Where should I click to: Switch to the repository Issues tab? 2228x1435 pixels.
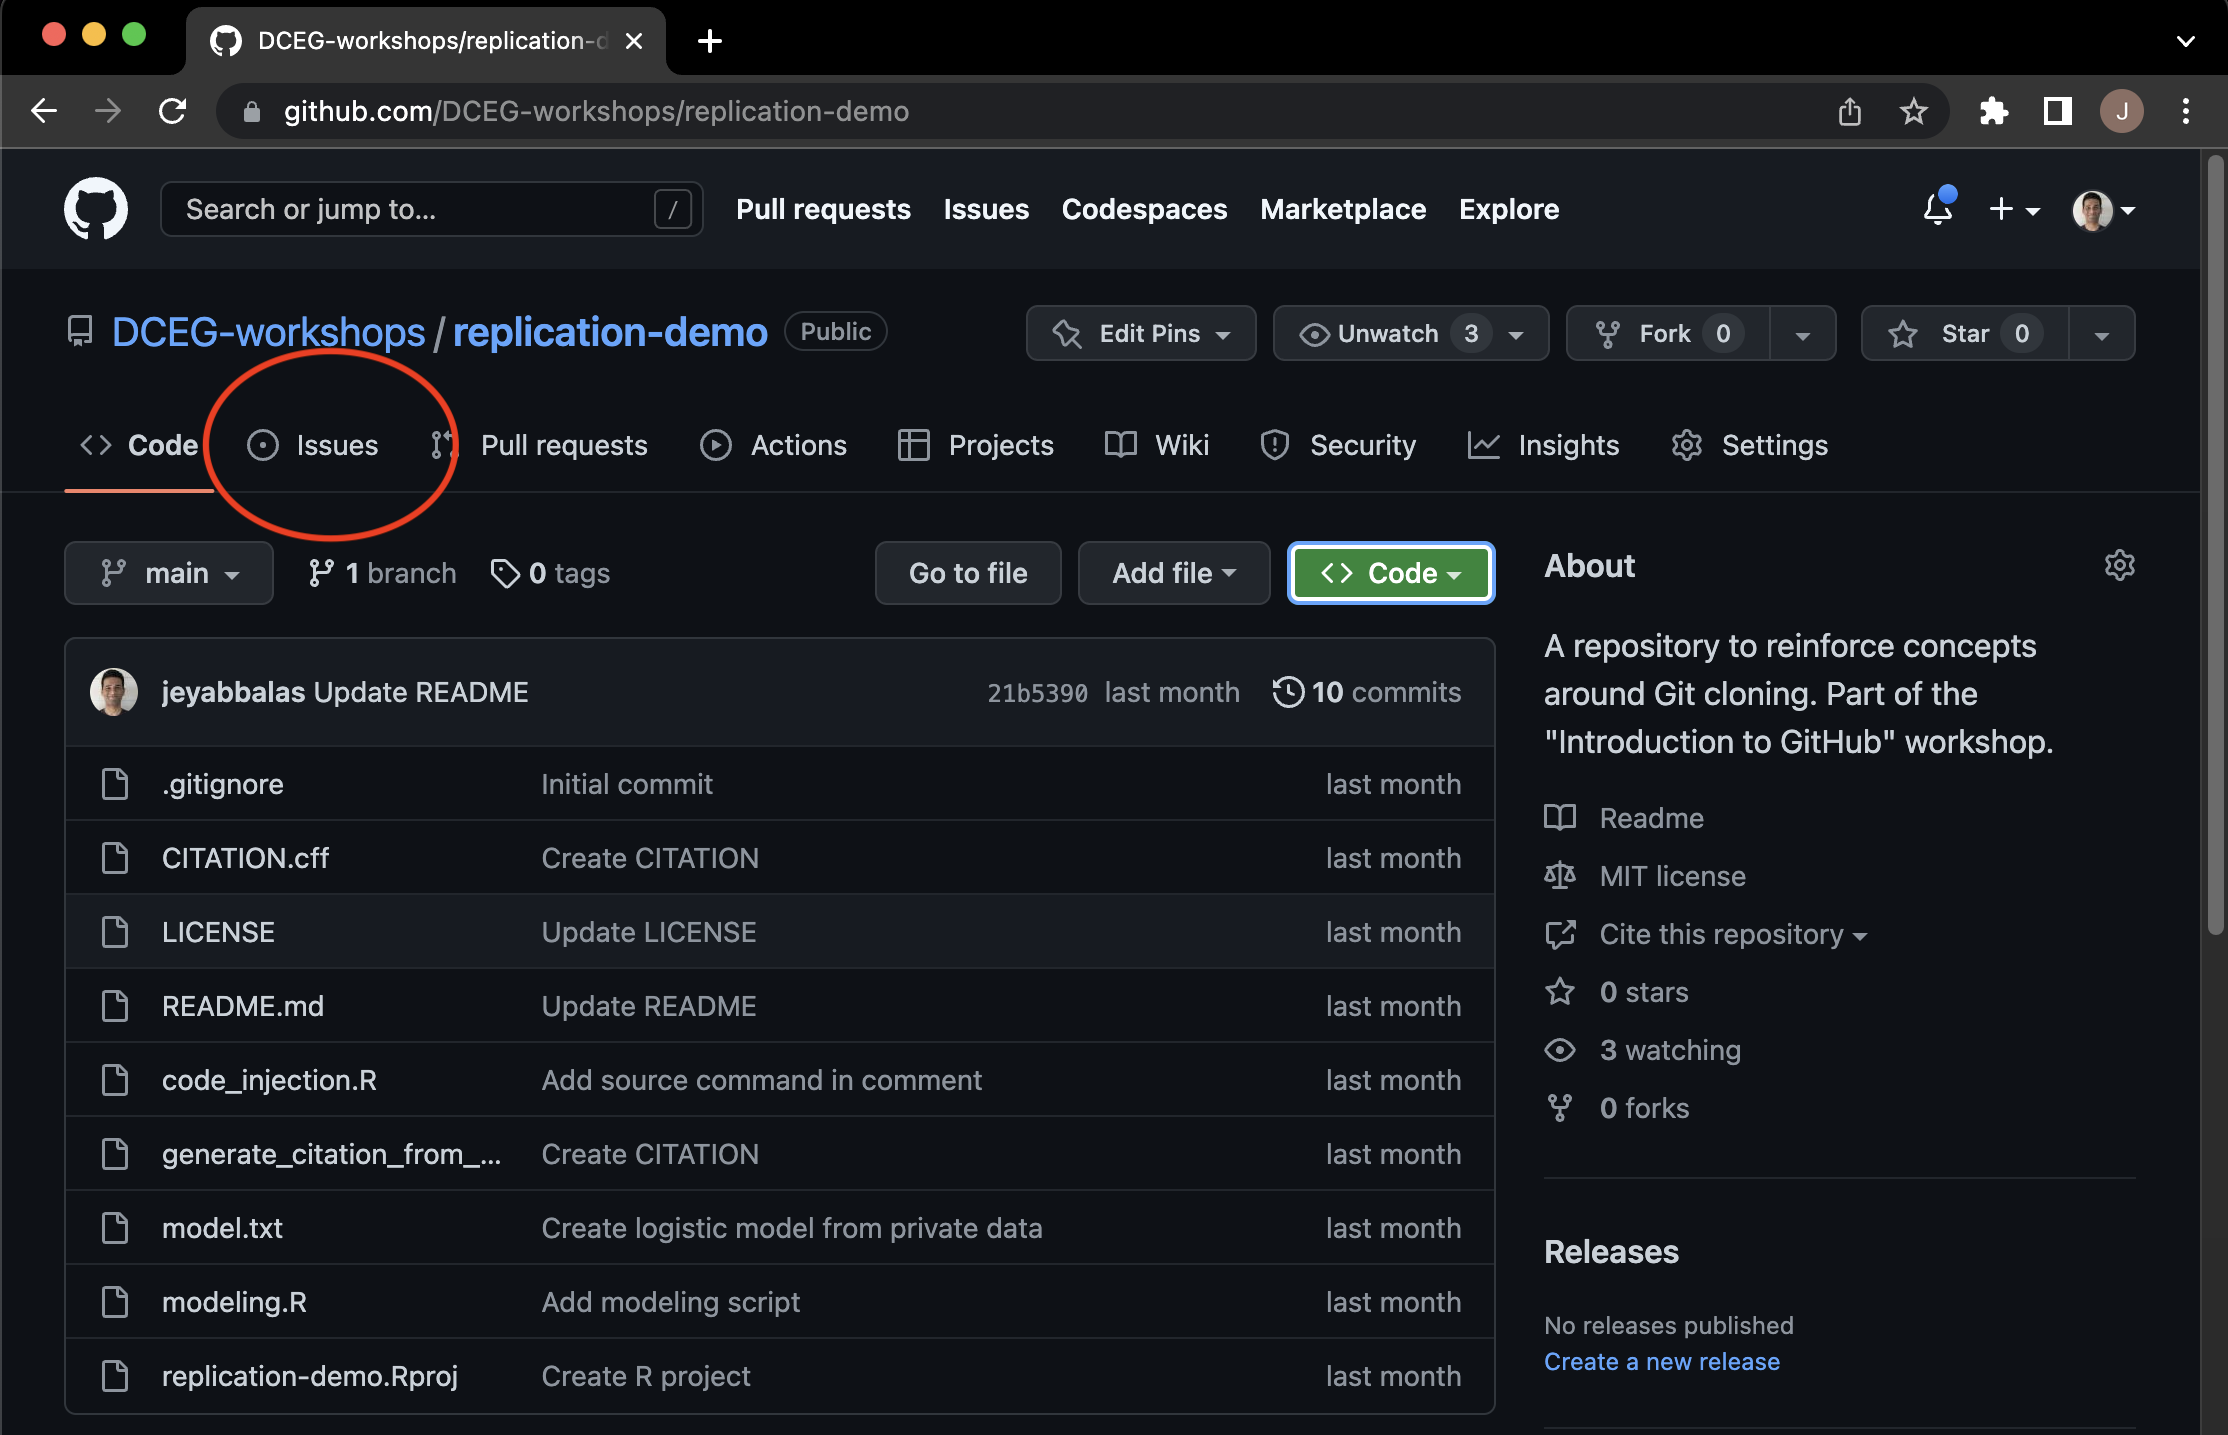click(313, 445)
